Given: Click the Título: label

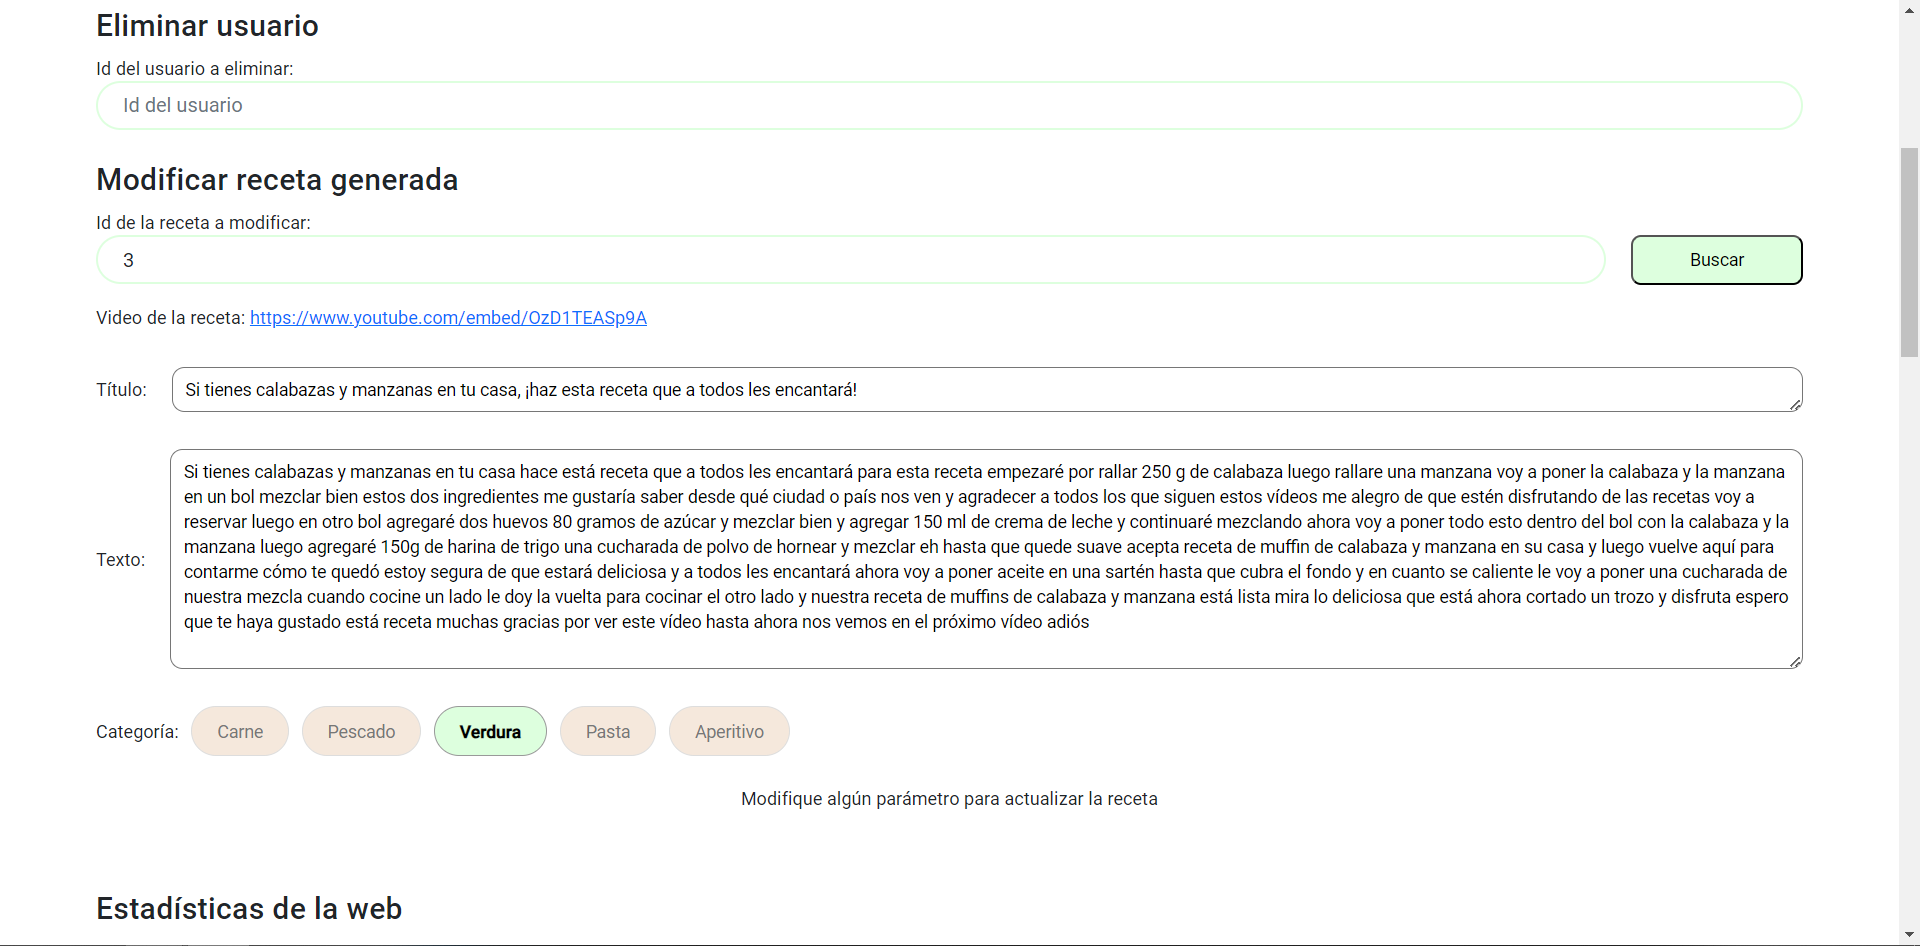Looking at the screenshot, I should point(121,390).
